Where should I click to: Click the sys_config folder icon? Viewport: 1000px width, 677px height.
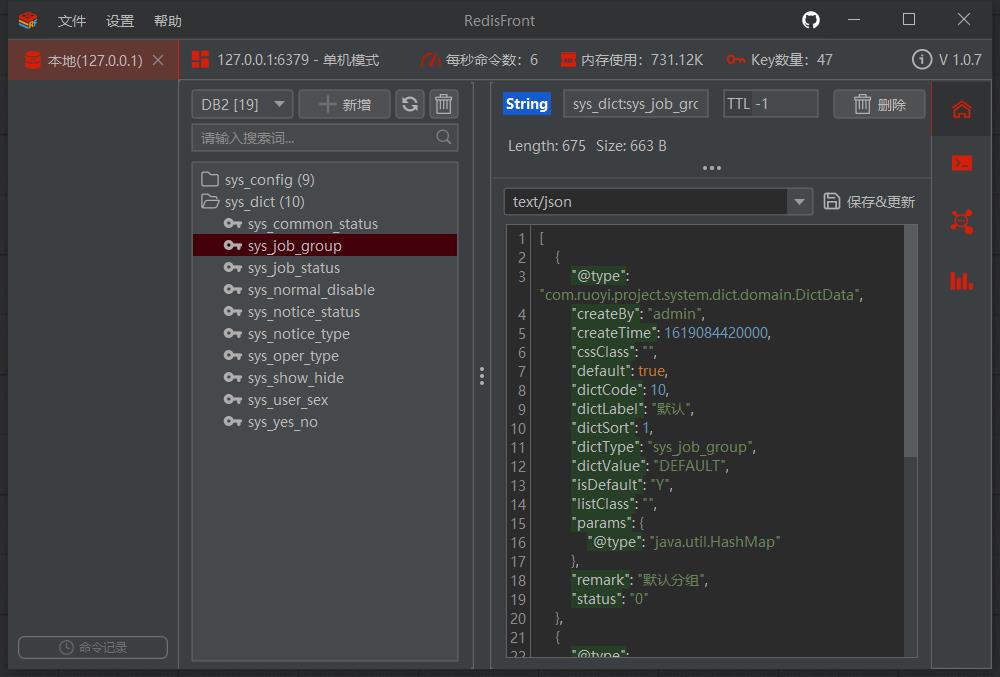pyautogui.click(x=210, y=179)
